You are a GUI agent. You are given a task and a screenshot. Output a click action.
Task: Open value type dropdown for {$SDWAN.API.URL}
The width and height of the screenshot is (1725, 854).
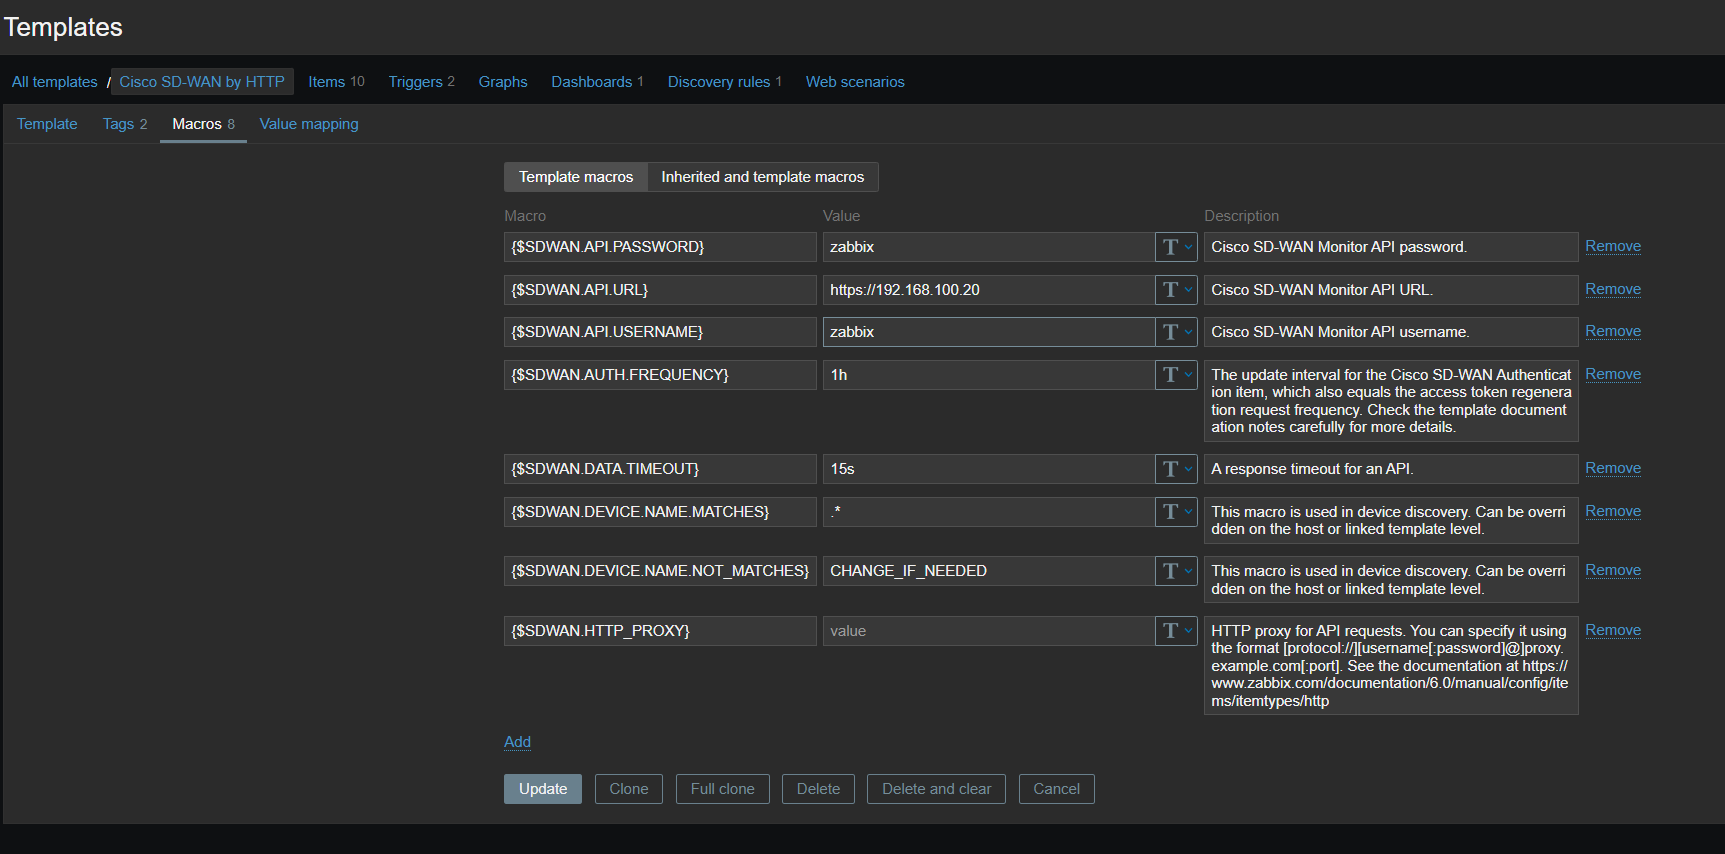pos(1176,290)
